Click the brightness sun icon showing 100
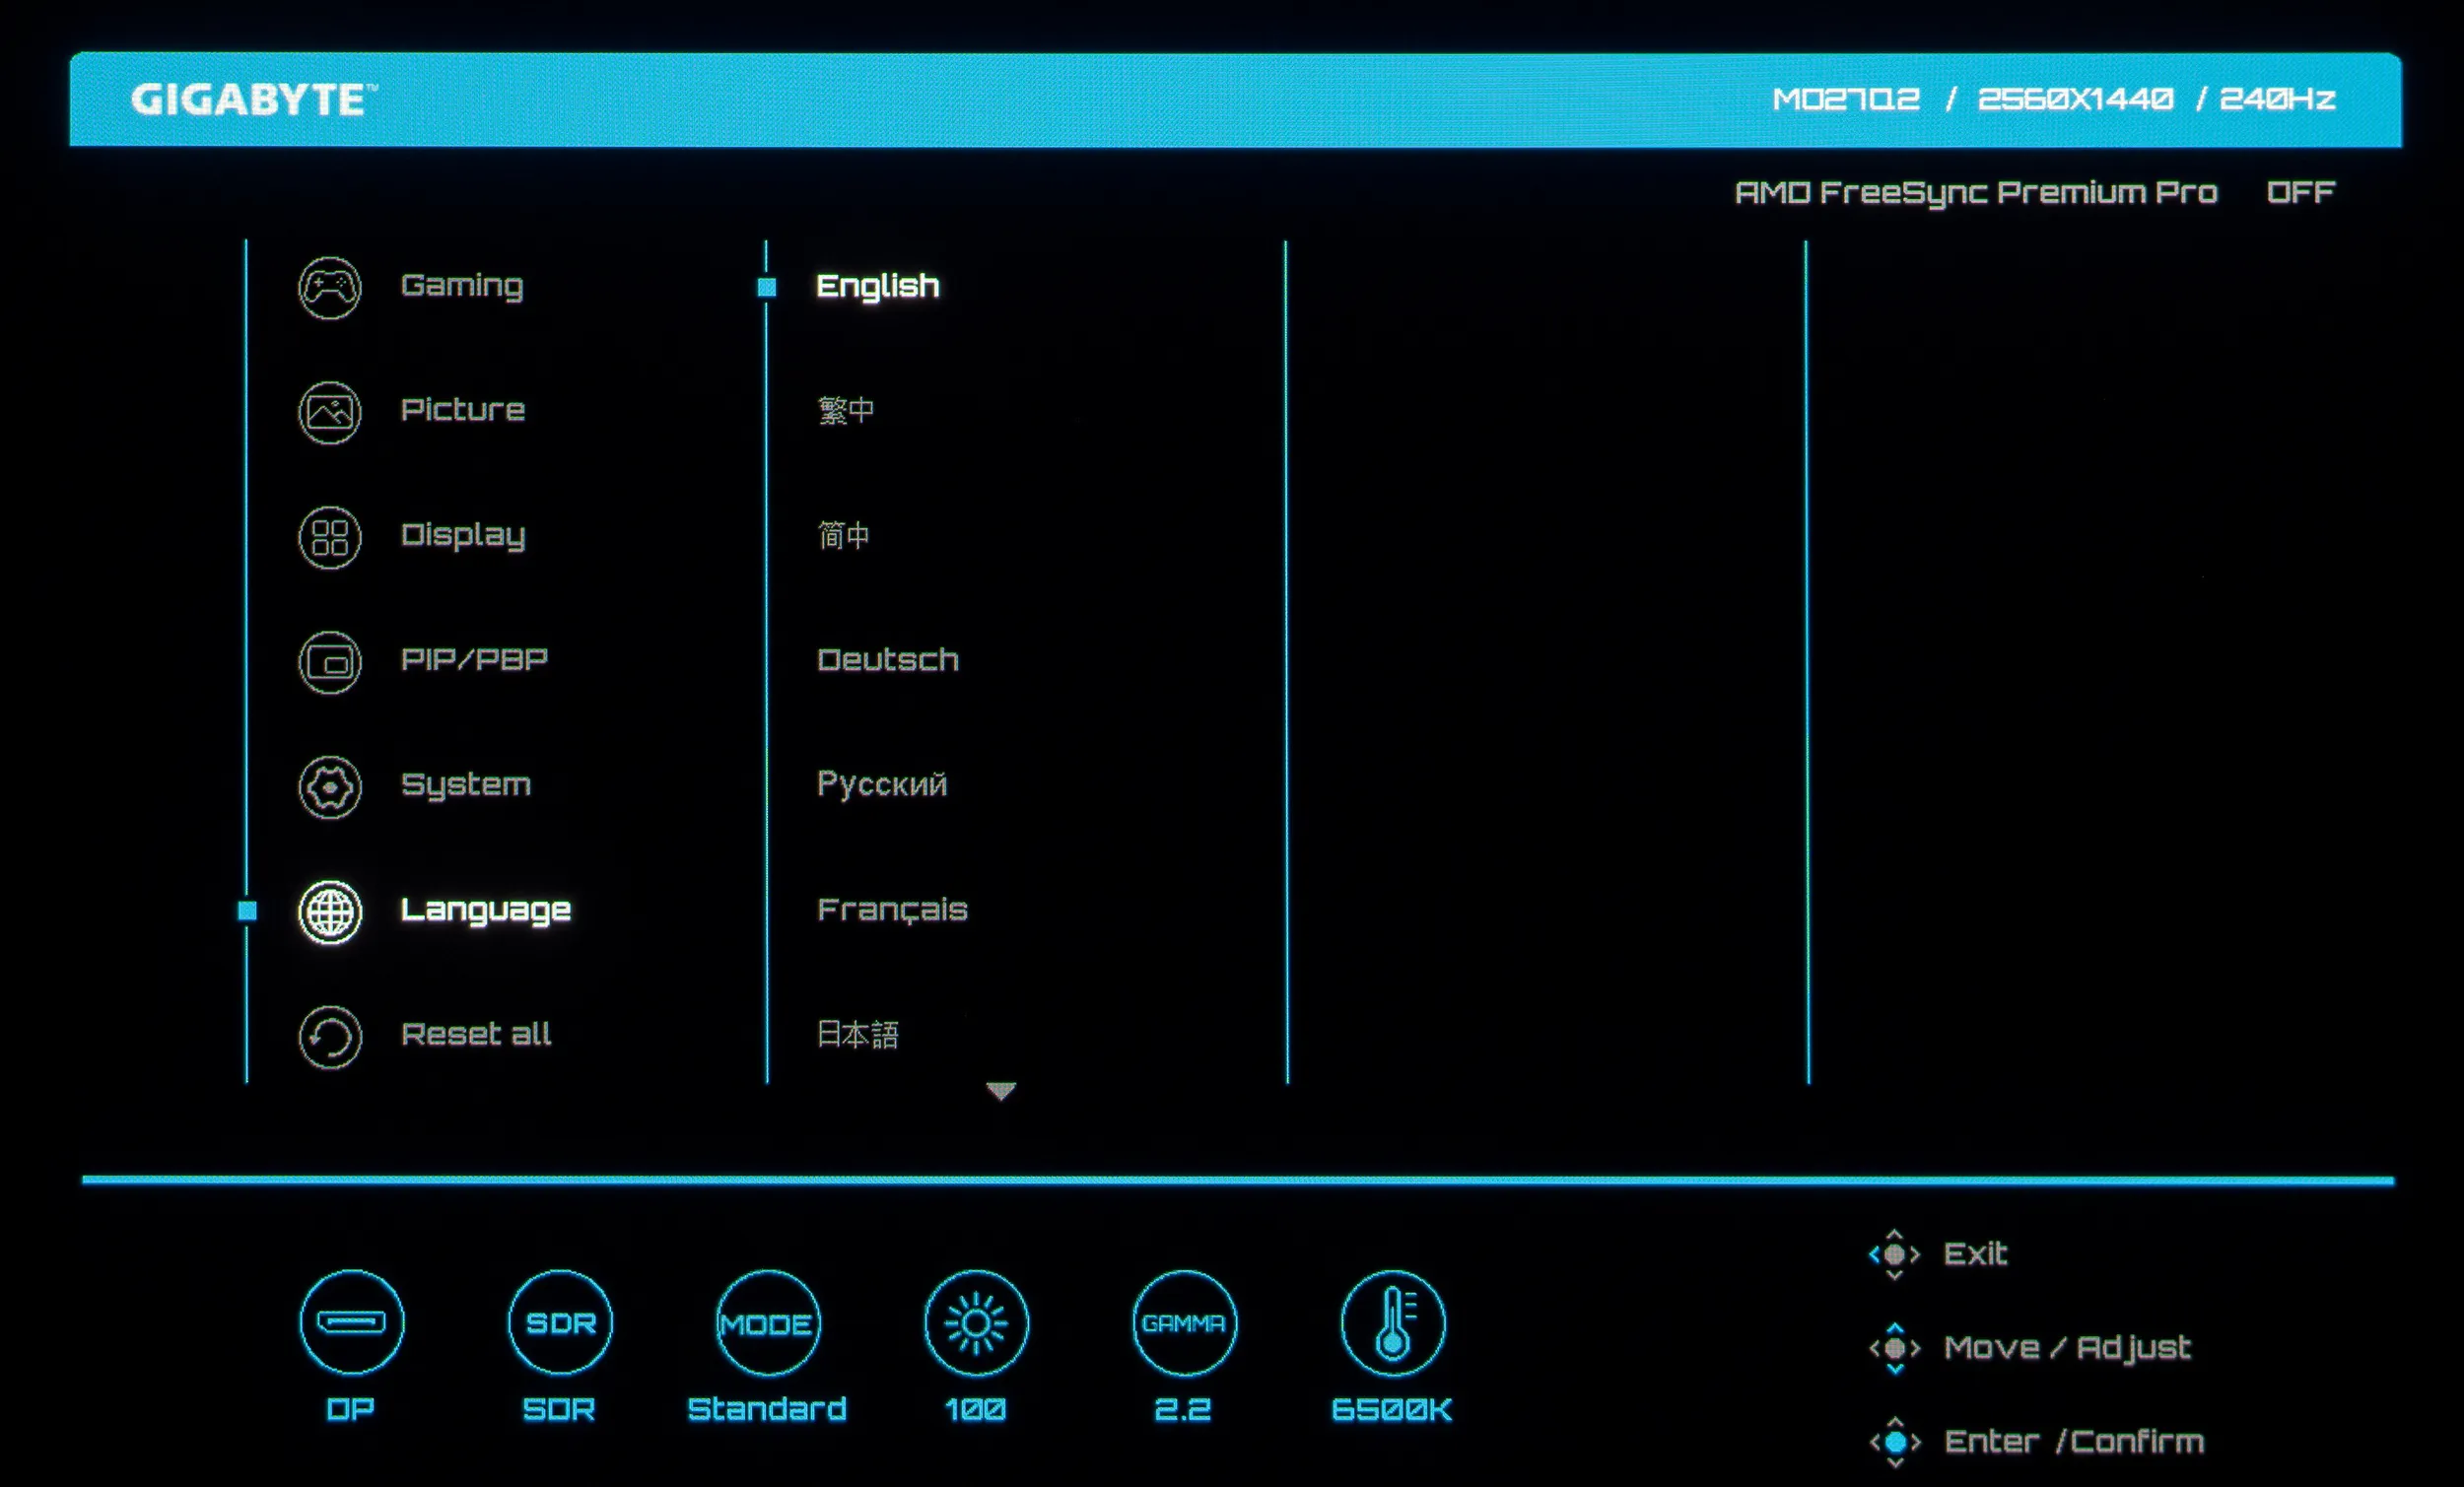 (976, 1322)
